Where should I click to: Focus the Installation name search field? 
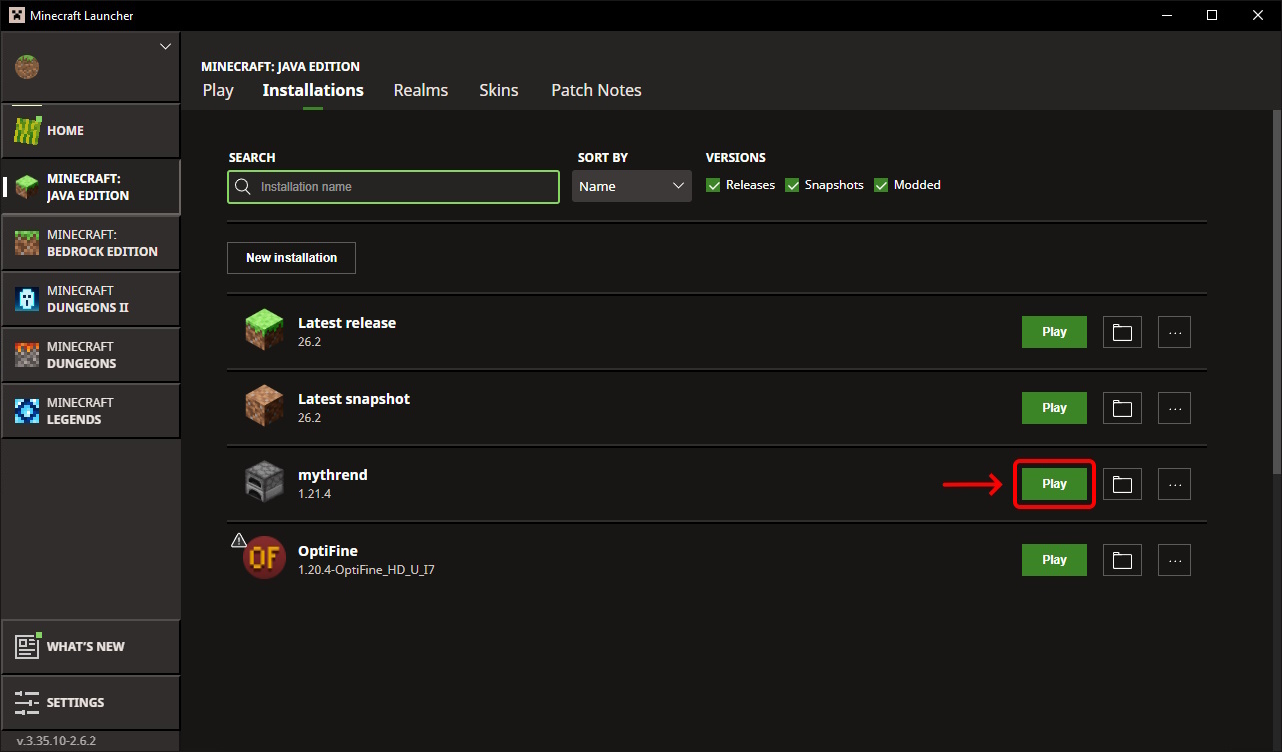[393, 187]
